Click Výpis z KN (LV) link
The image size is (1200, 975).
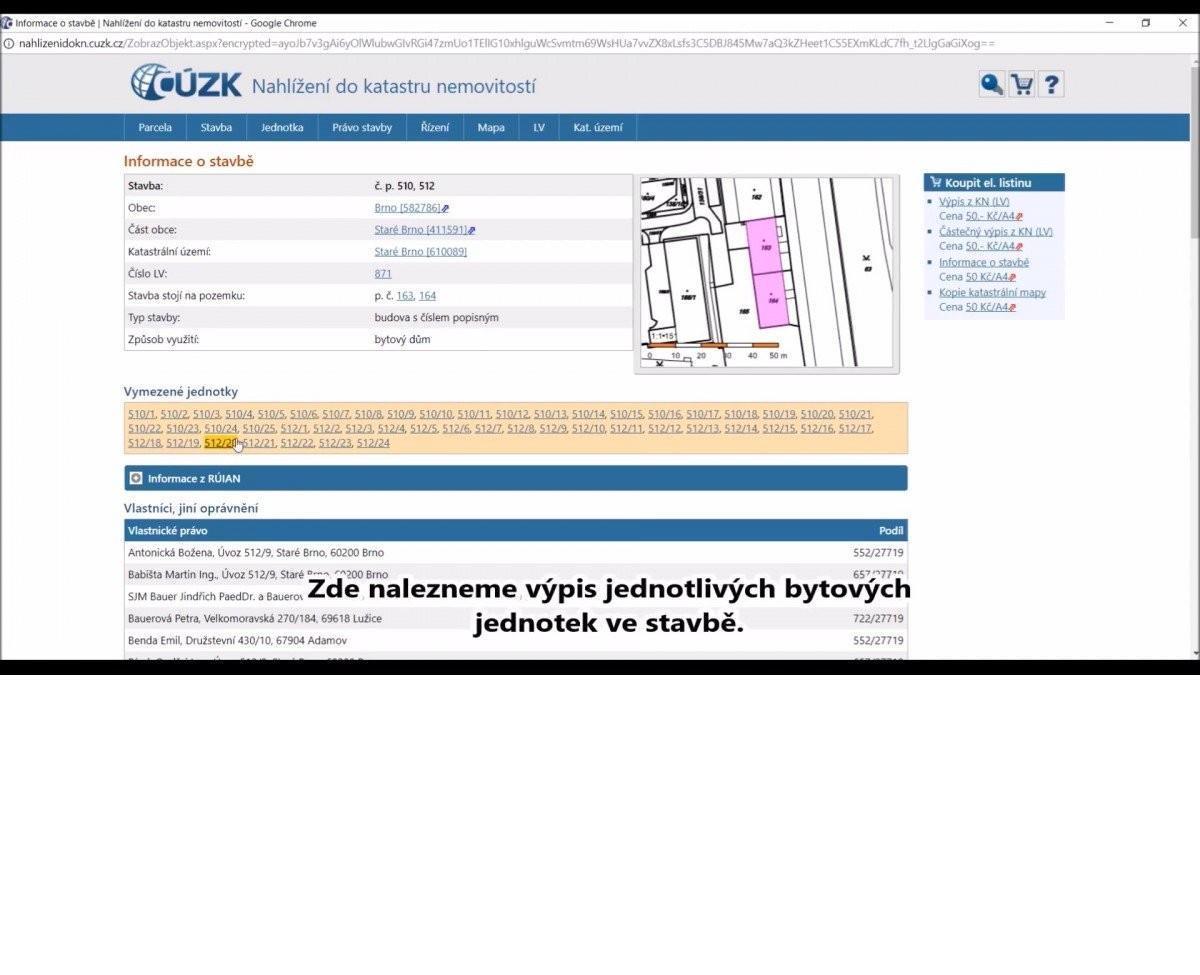[974, 202]
